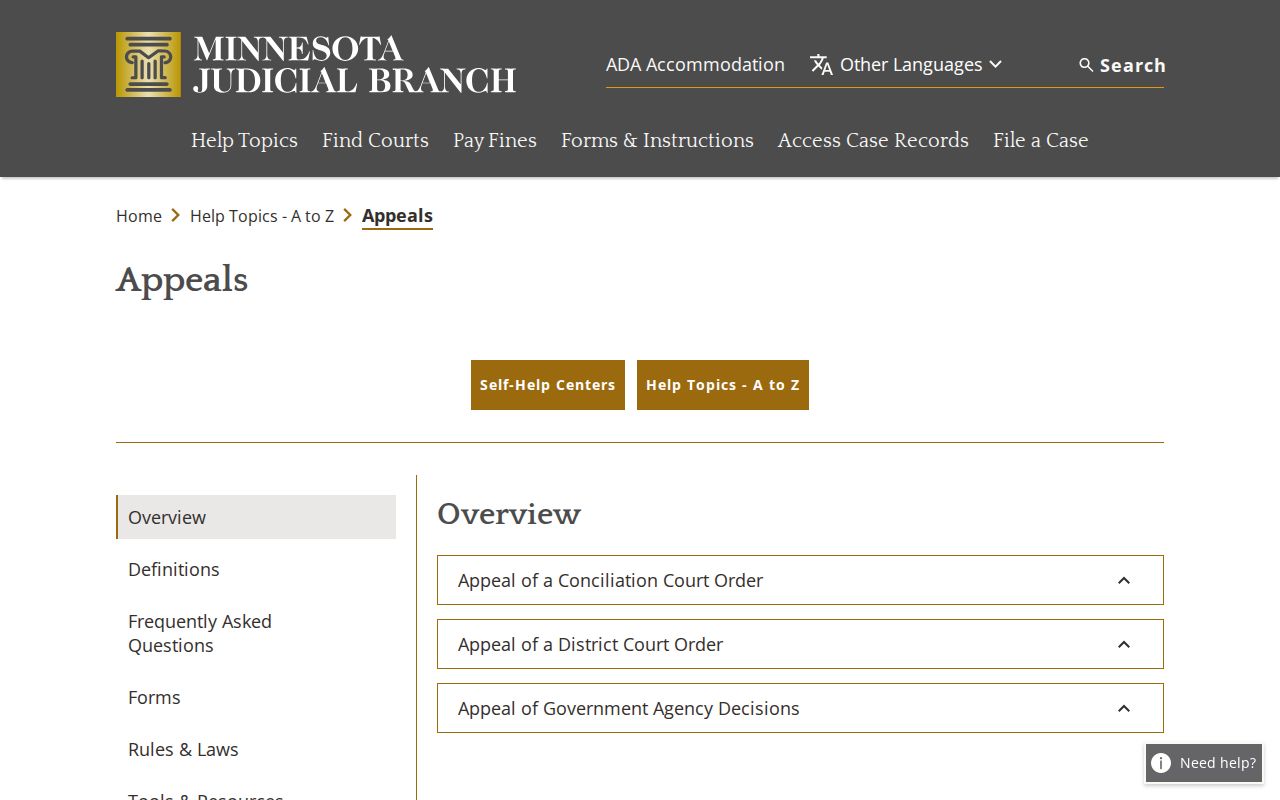Open Help Topics - A to Z breadcrumb

click(262, 216)
